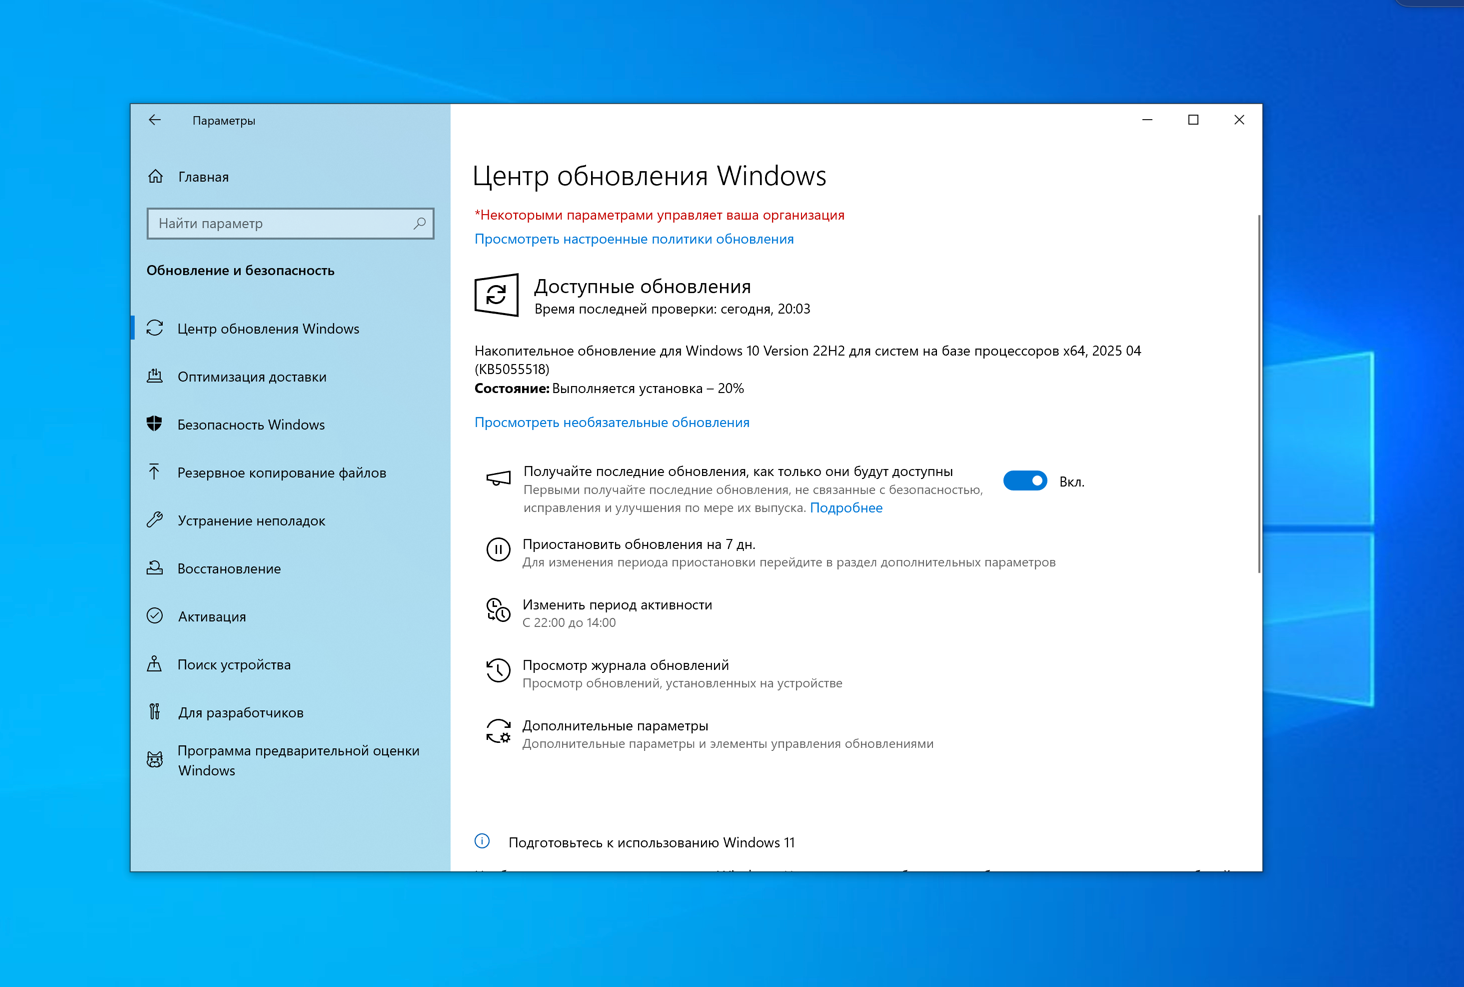Image resolution: width=1464 pixels, height=987 pixels.
Task: Click the Активация checkmark icon
Action: point(155,616)
